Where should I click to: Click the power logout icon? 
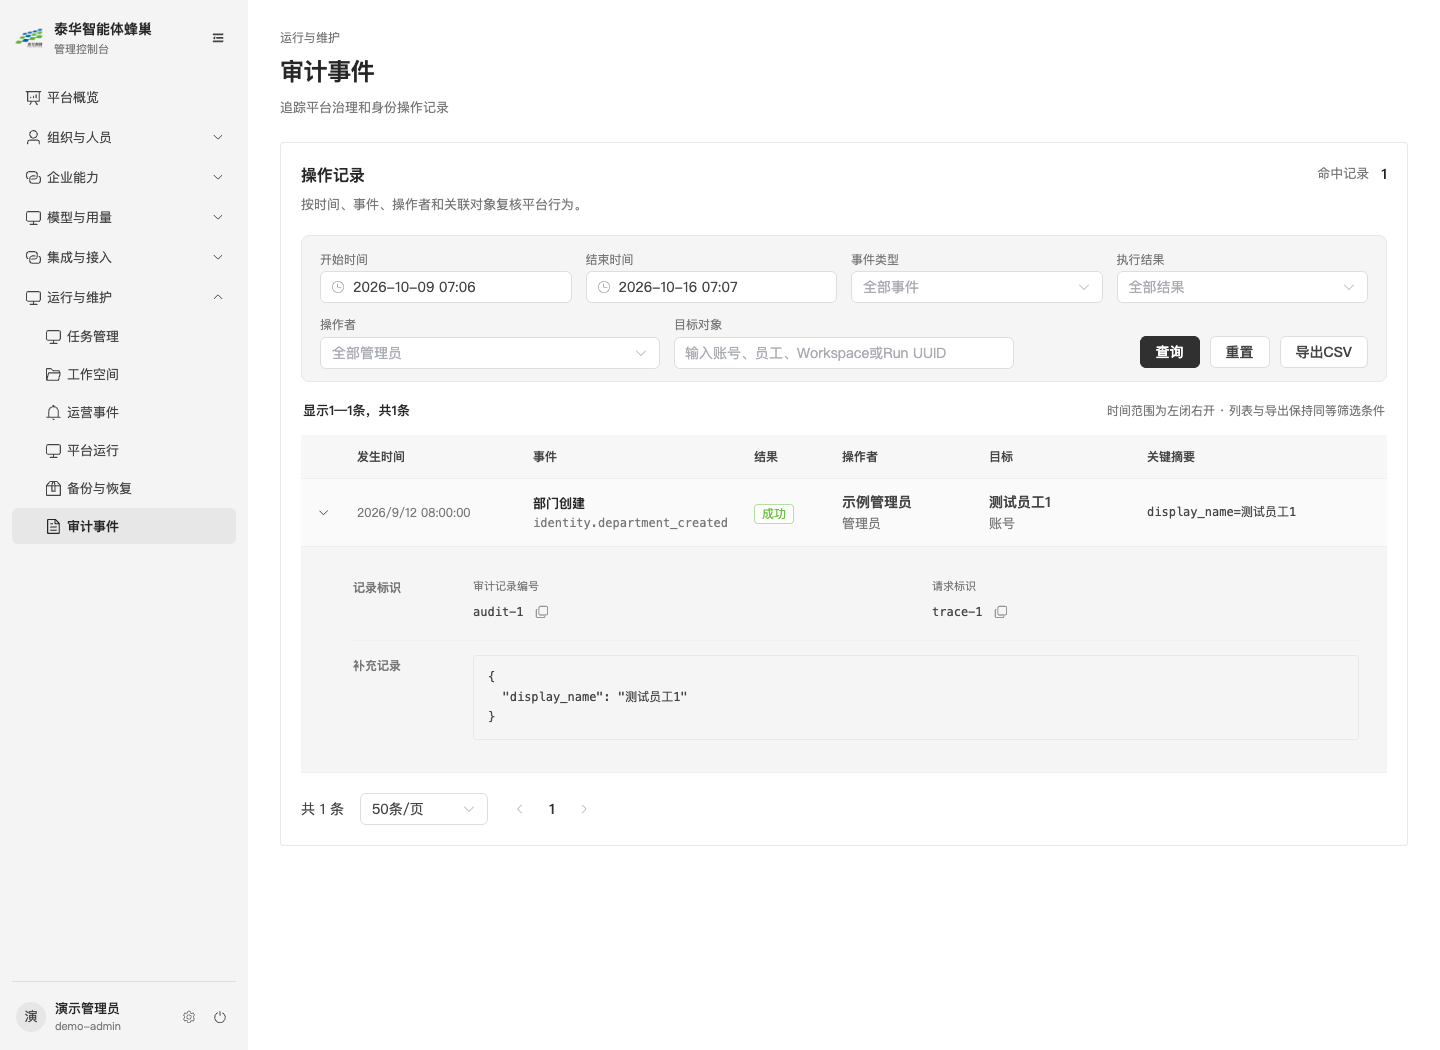(x=220, y=1017)
